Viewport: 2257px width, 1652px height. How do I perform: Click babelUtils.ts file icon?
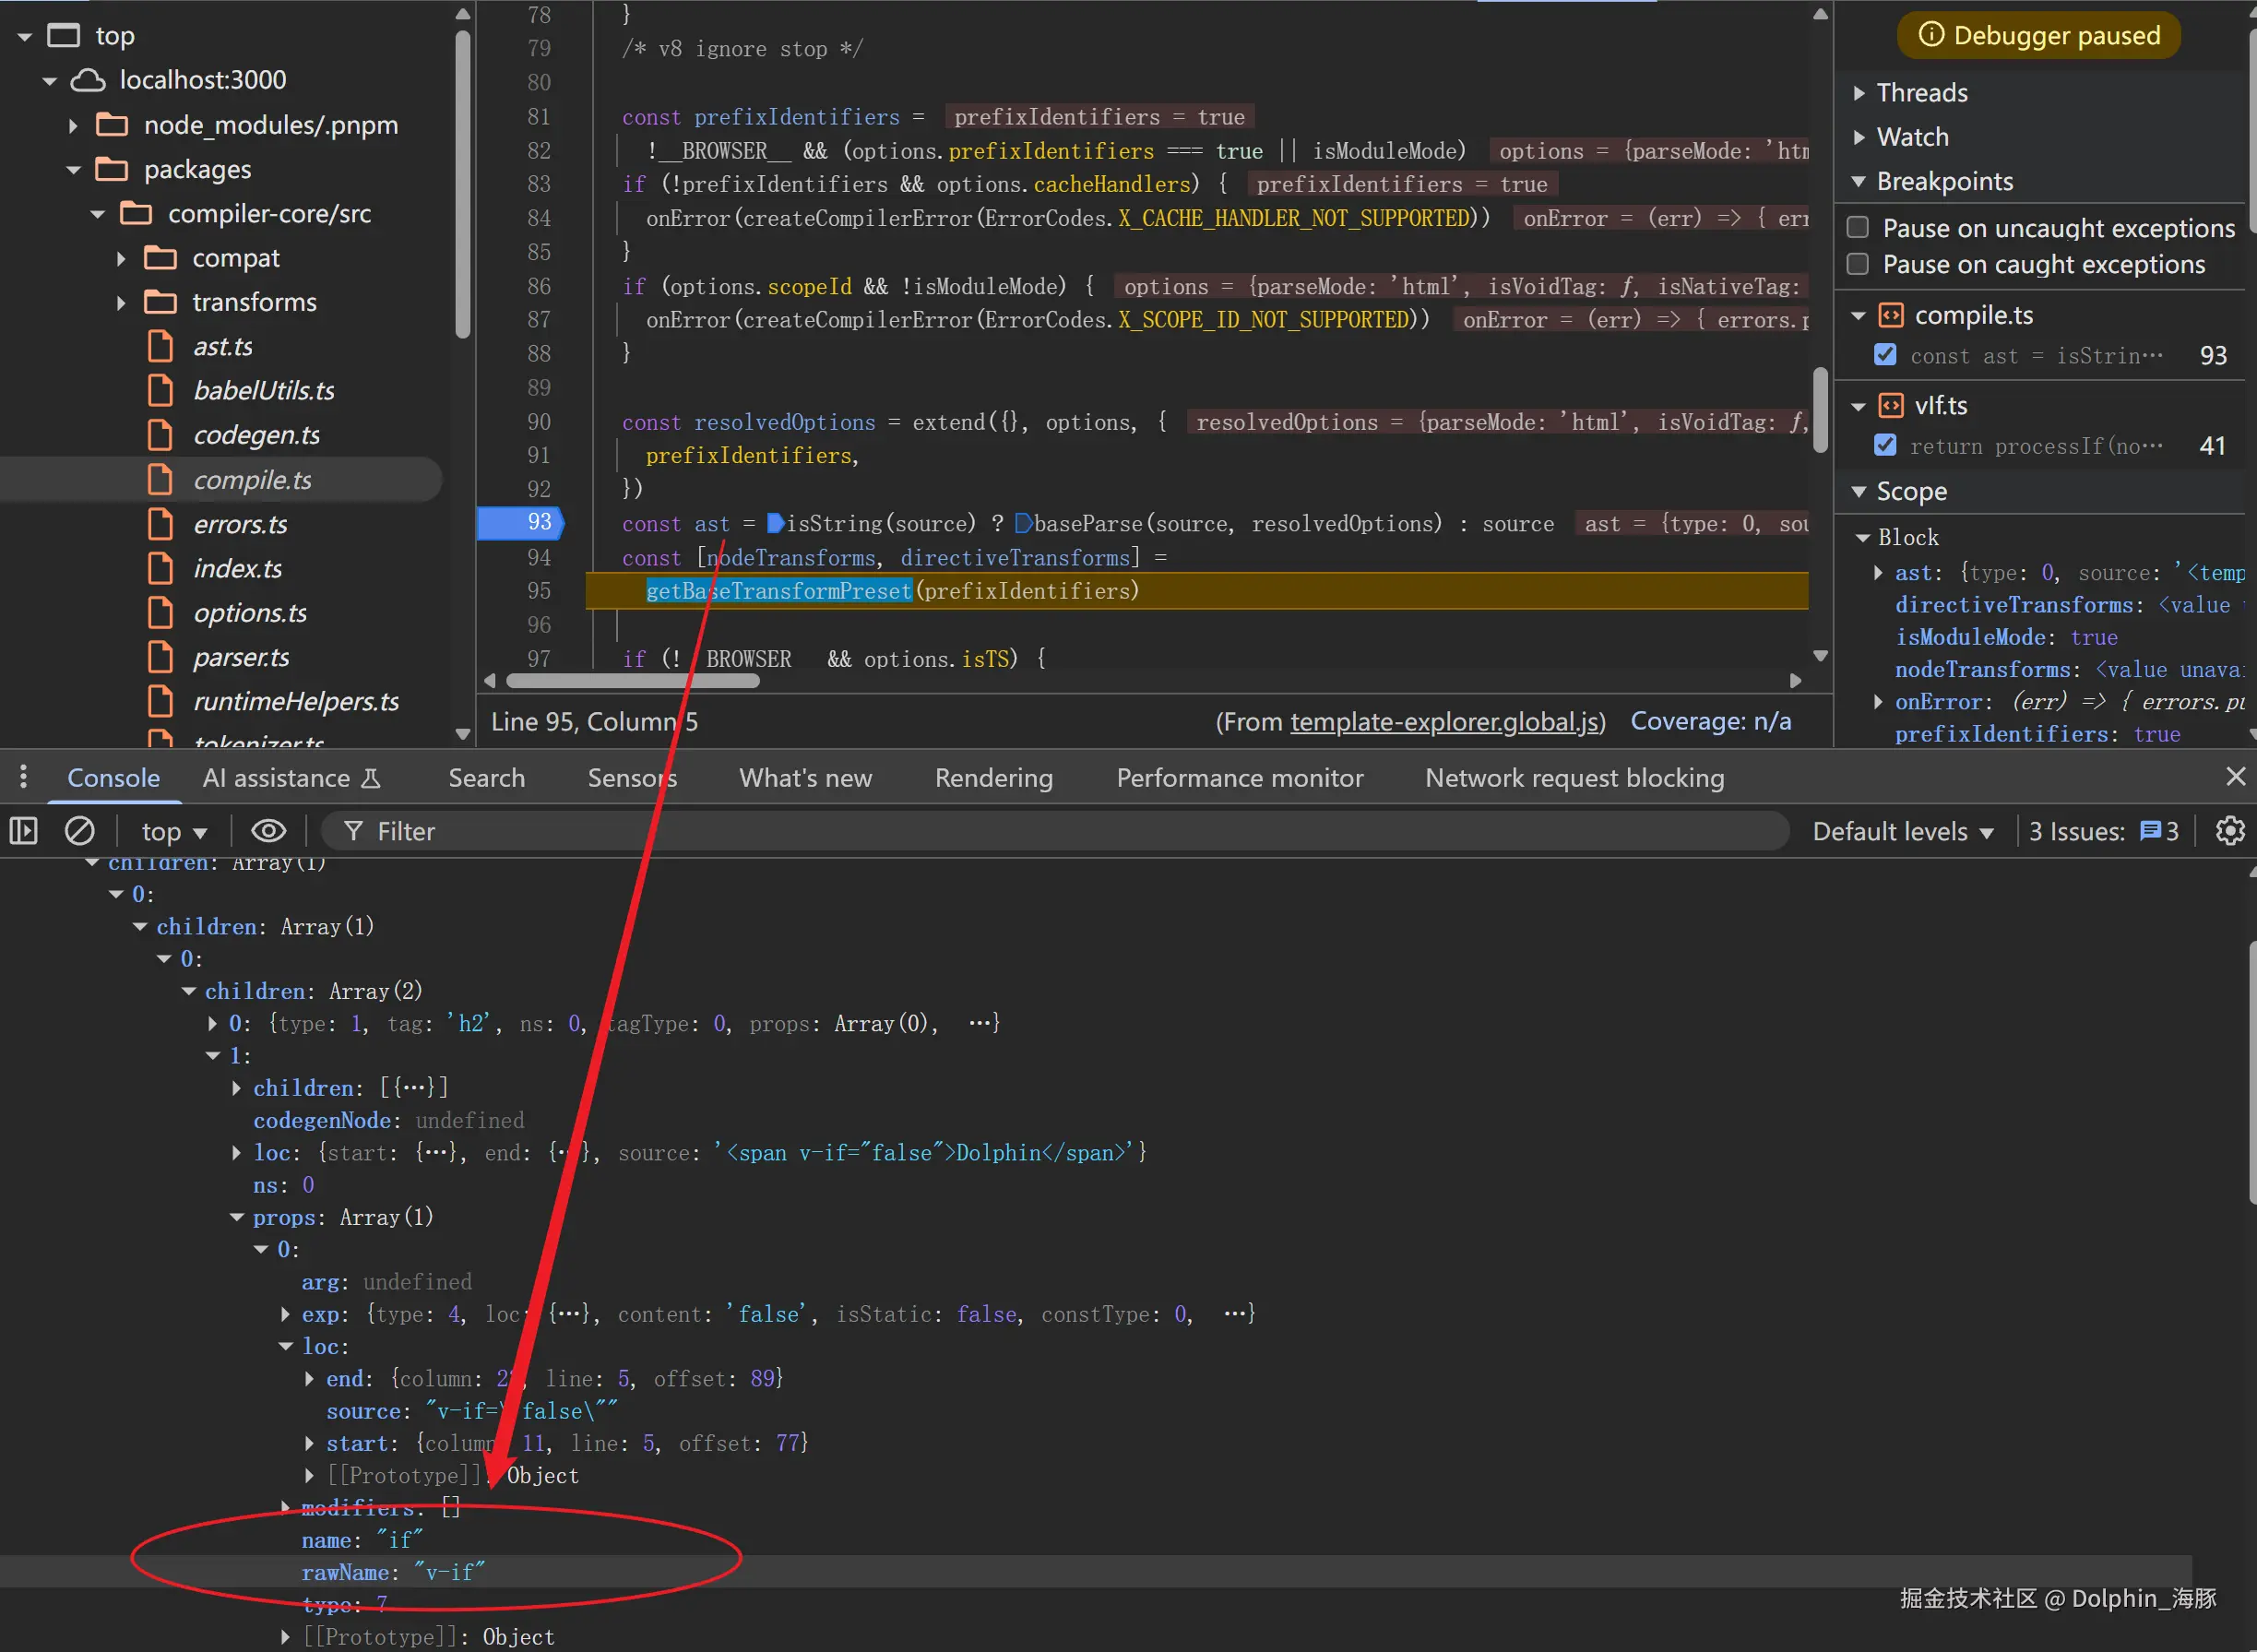[160, 391]
